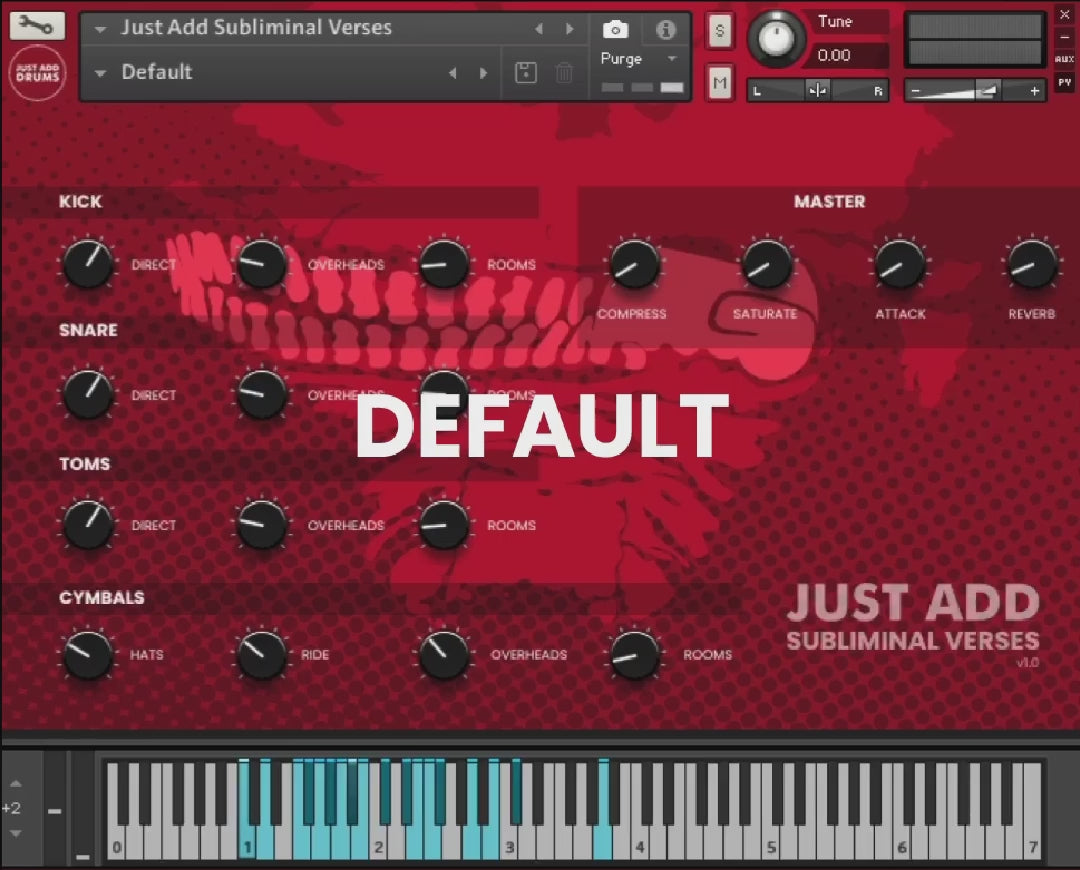This screenshot has height=870, width=1080.
Task: Click the Master Reverb knob
Action: (1032, 265)
